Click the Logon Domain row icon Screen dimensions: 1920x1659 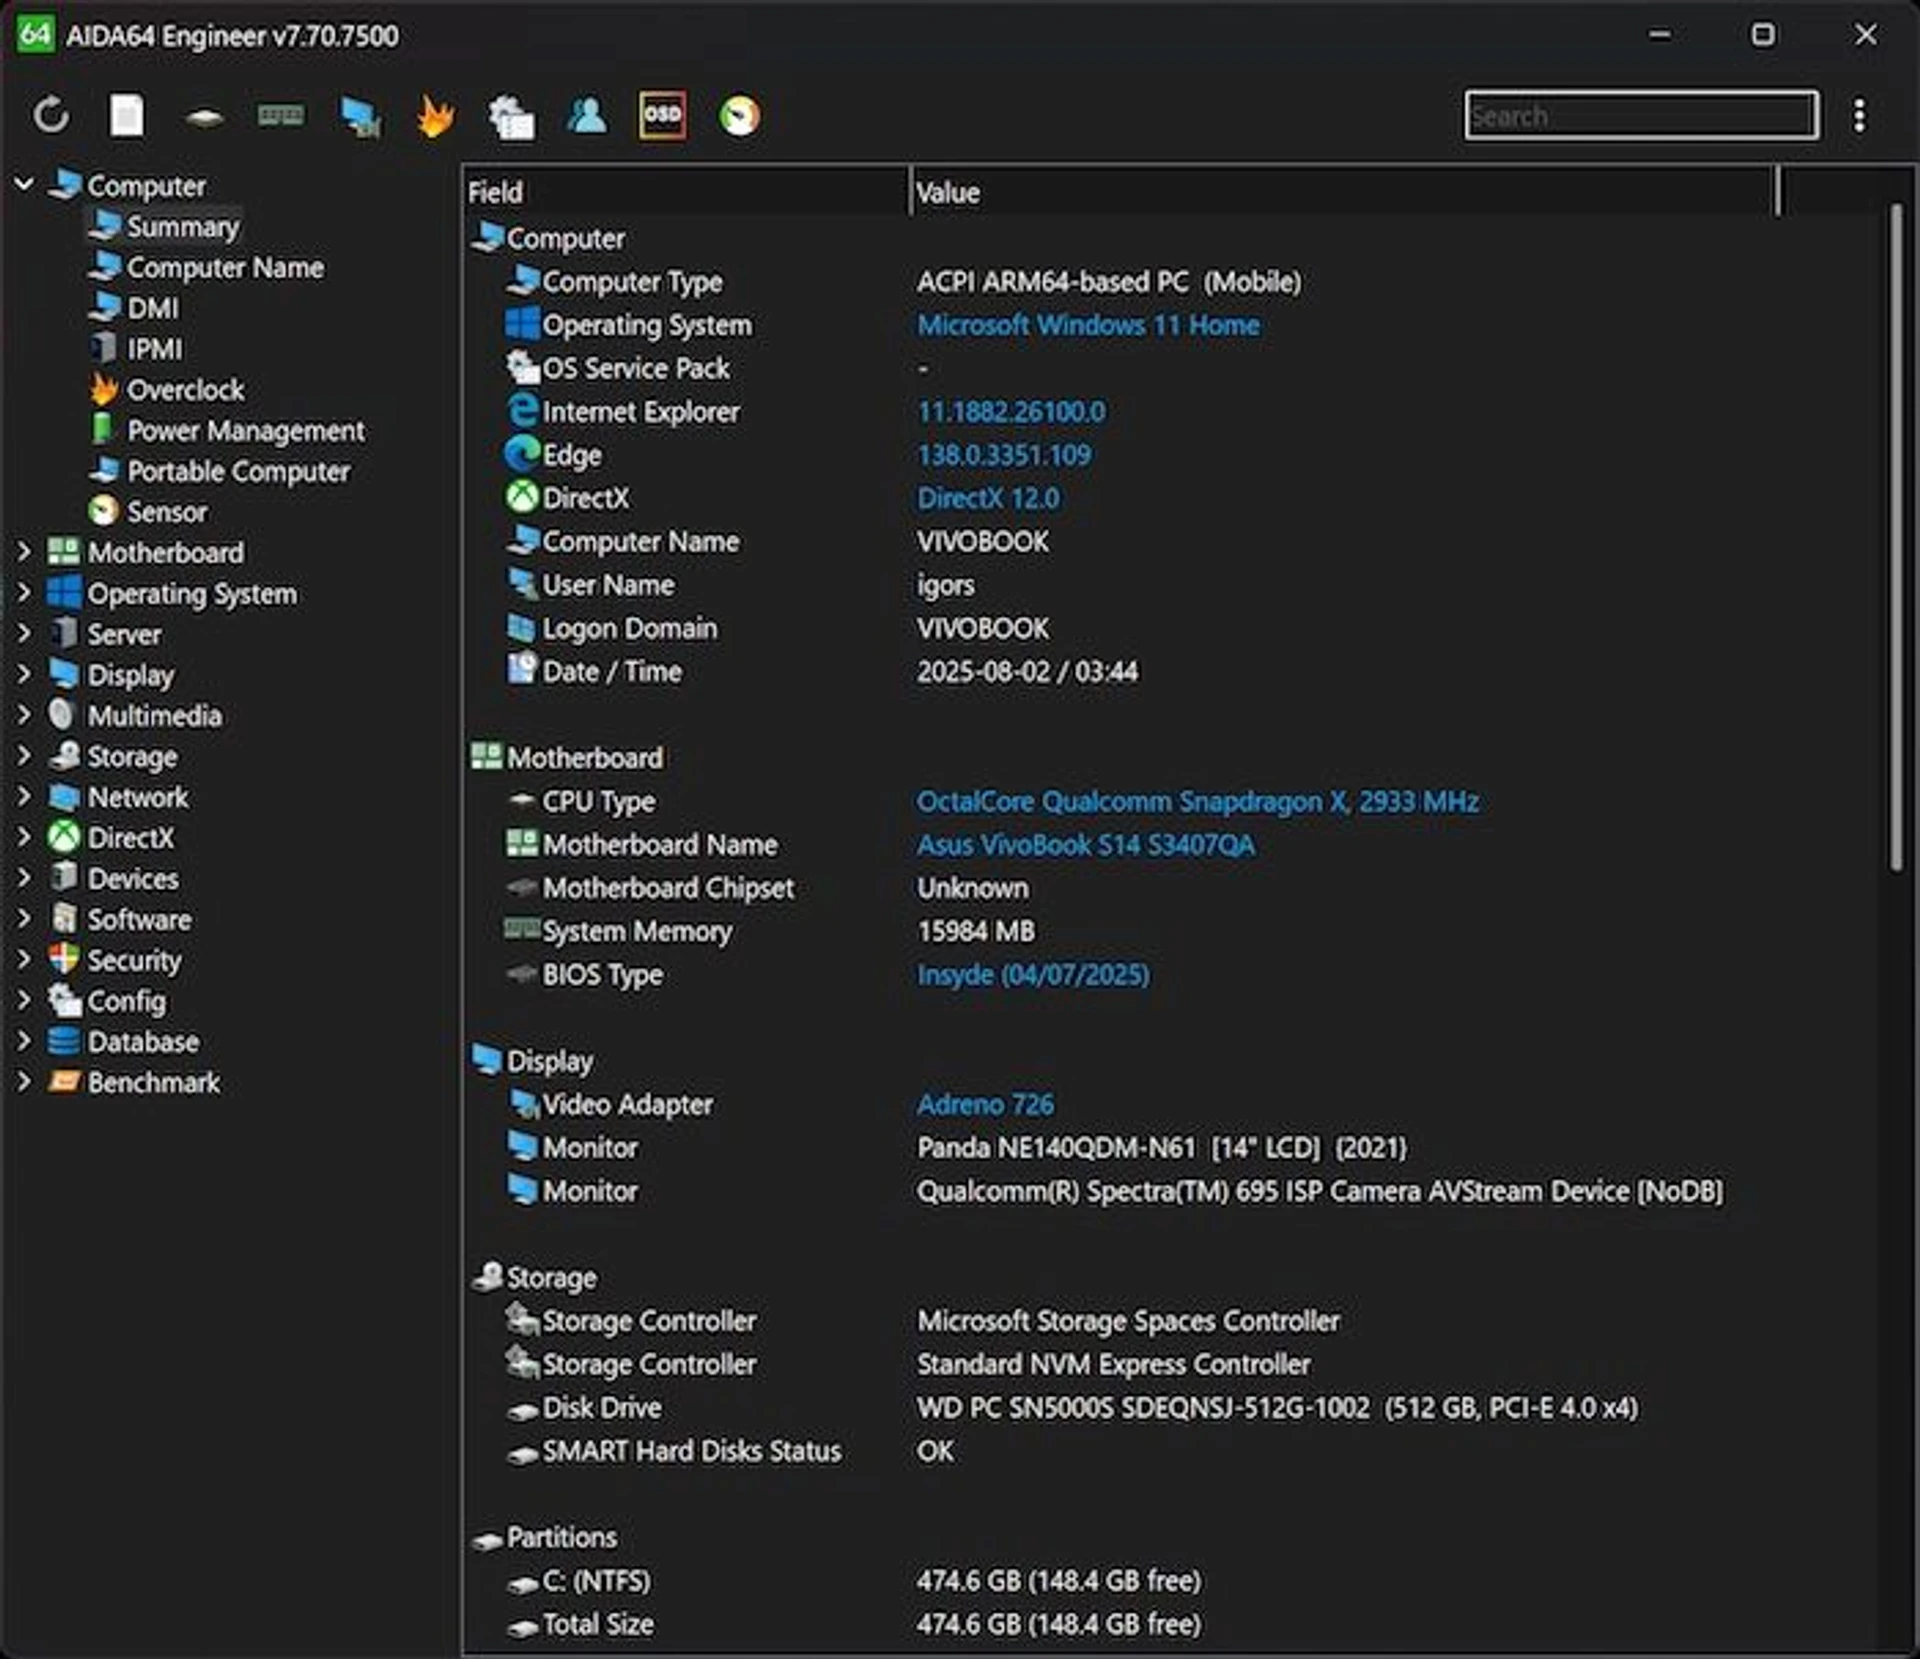click(522, 628)
